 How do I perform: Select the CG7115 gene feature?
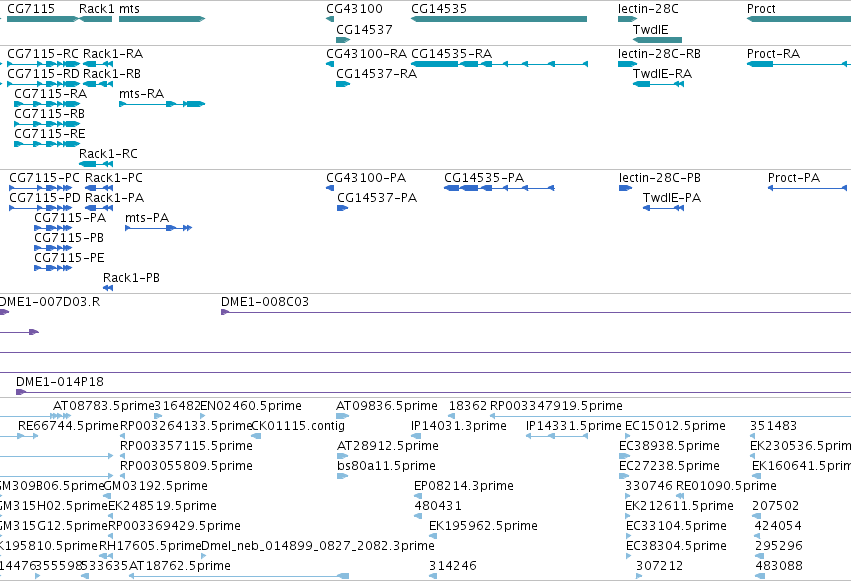pyautogui.click(x=42, y=19)
